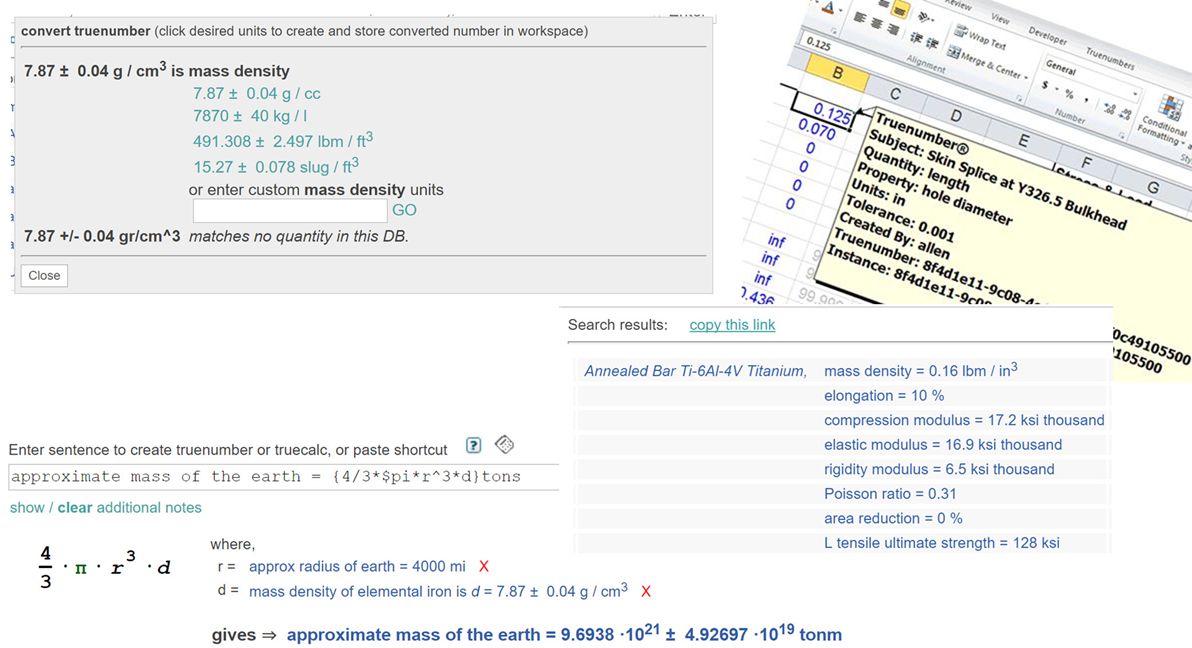Select 'L tensile ultimate strength = 128 ksi'
The image size is (1192, 648).
tap(942, 543)
